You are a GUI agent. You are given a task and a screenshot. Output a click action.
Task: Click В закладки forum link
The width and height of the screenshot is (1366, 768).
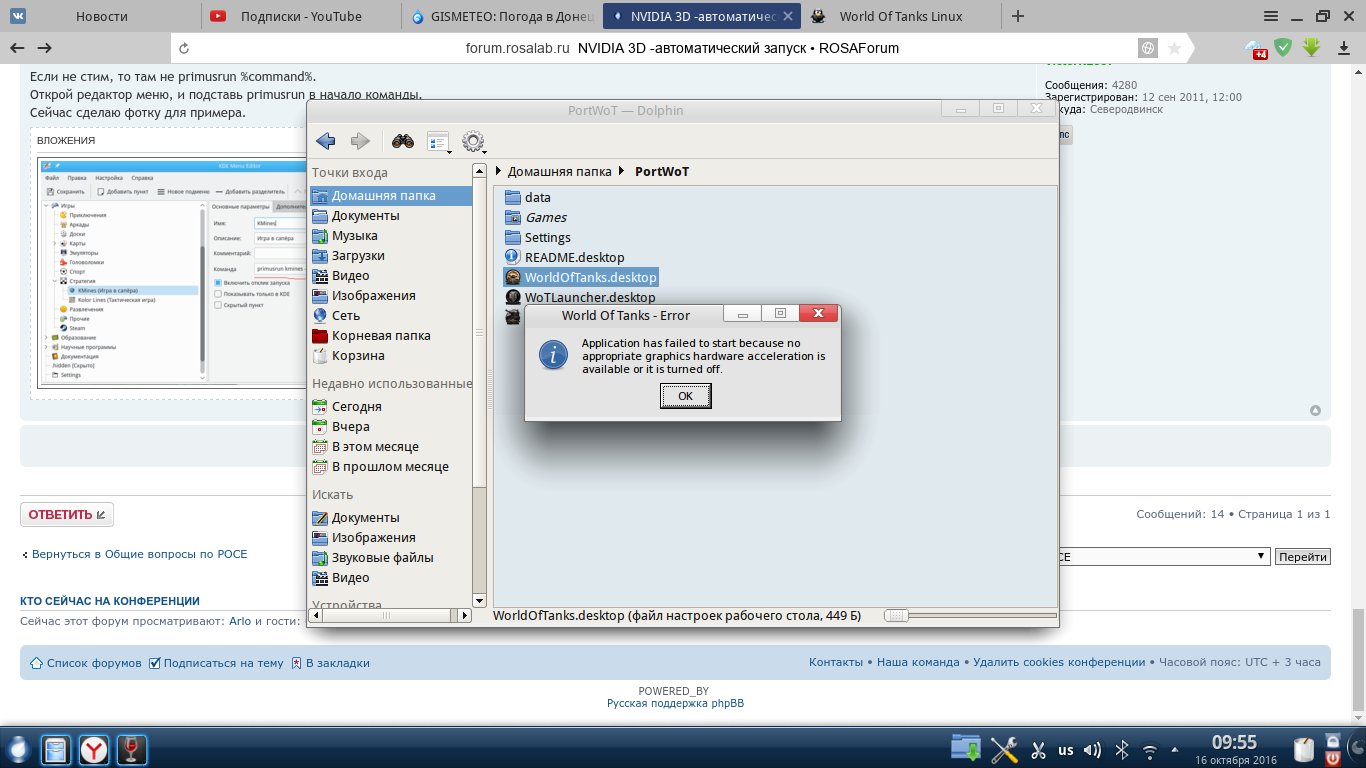click(x=338, y=662)
